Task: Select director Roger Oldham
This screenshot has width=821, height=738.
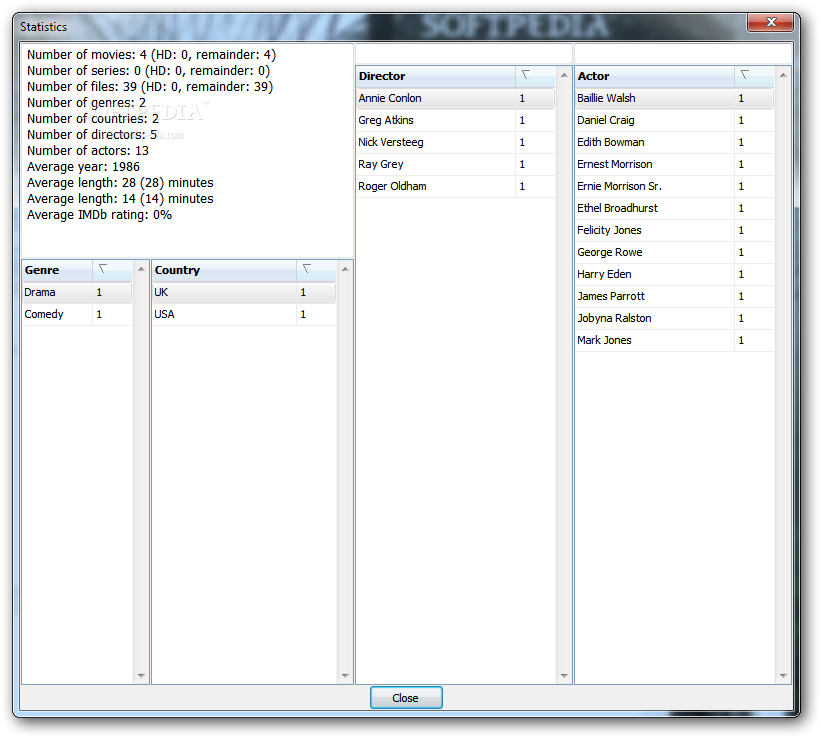Action: 456,186
